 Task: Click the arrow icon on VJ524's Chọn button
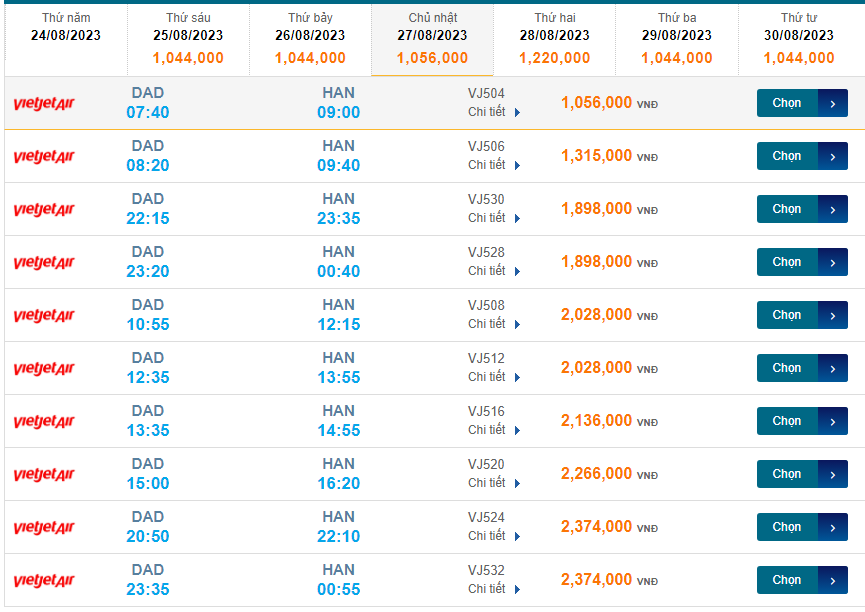click(833, 527)
